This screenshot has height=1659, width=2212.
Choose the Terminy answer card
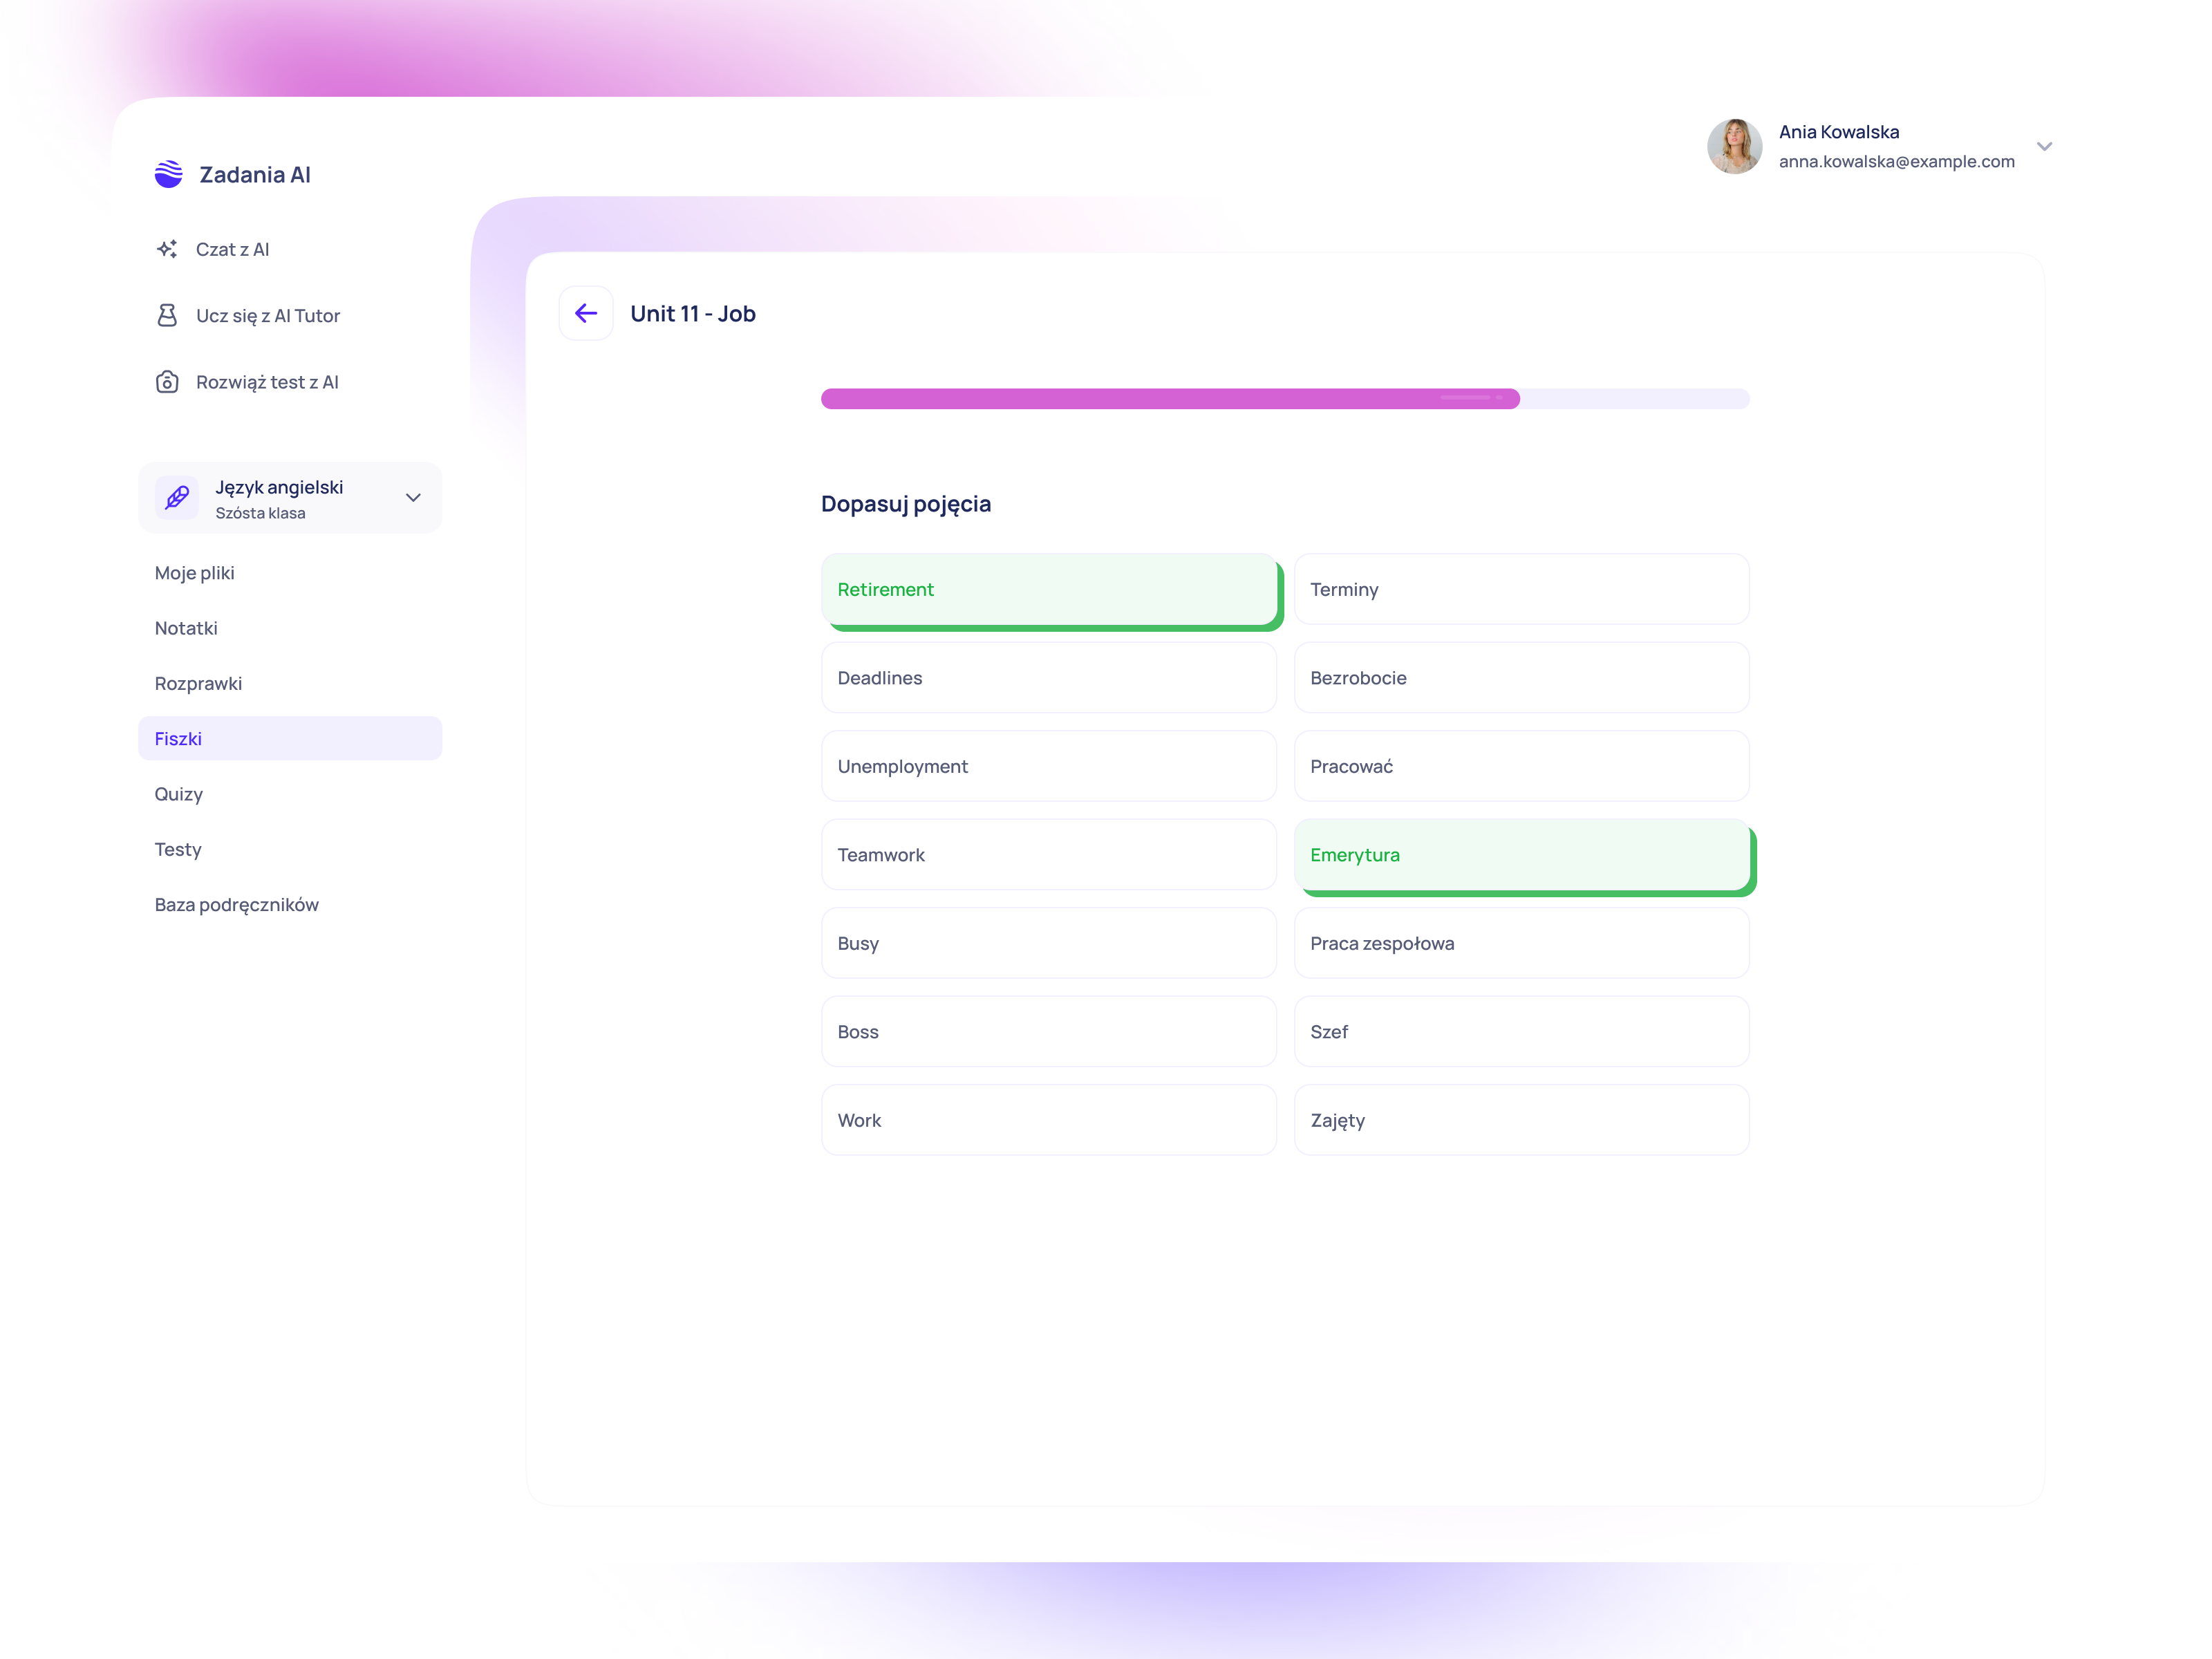[x=1521, y=590]
